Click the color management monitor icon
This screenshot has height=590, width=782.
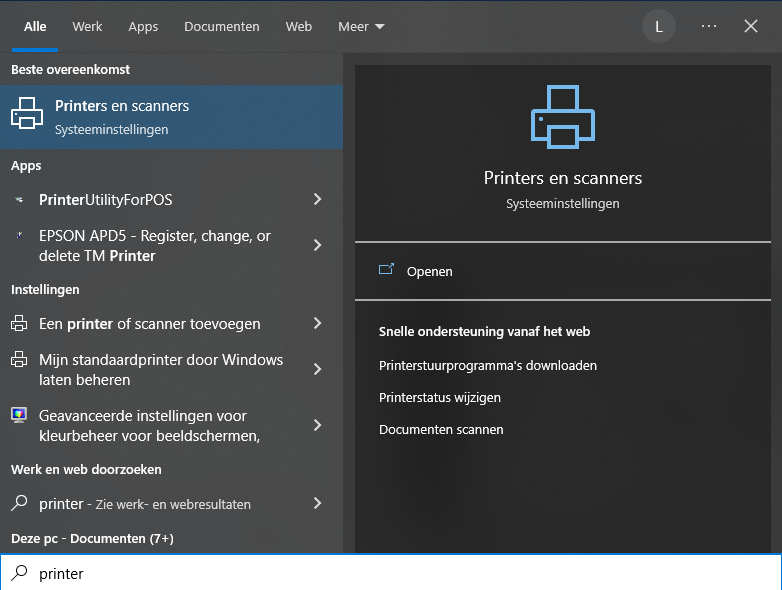tap(19, 416)
